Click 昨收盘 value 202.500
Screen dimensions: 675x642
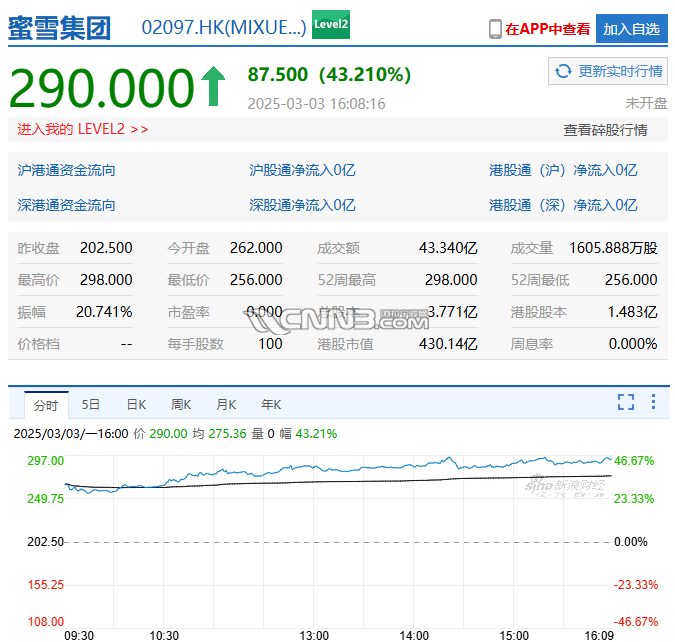click(x=106, y=248)
